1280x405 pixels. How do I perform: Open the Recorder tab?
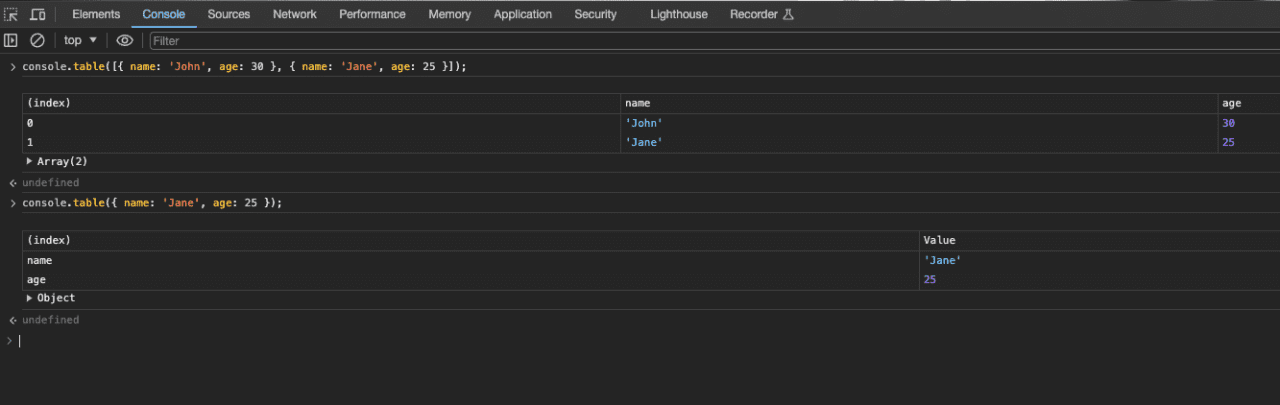[x=761, y=14]
